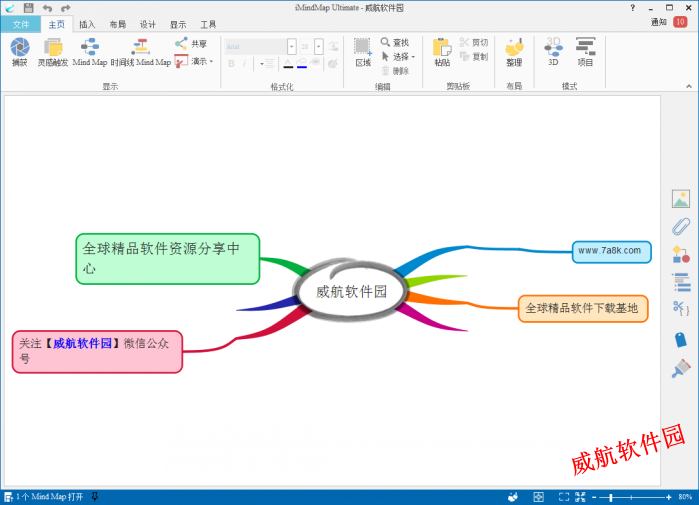Open the help question mark
Screen dimensions: 699x505
pyautogui.click(x=633, y=8)
